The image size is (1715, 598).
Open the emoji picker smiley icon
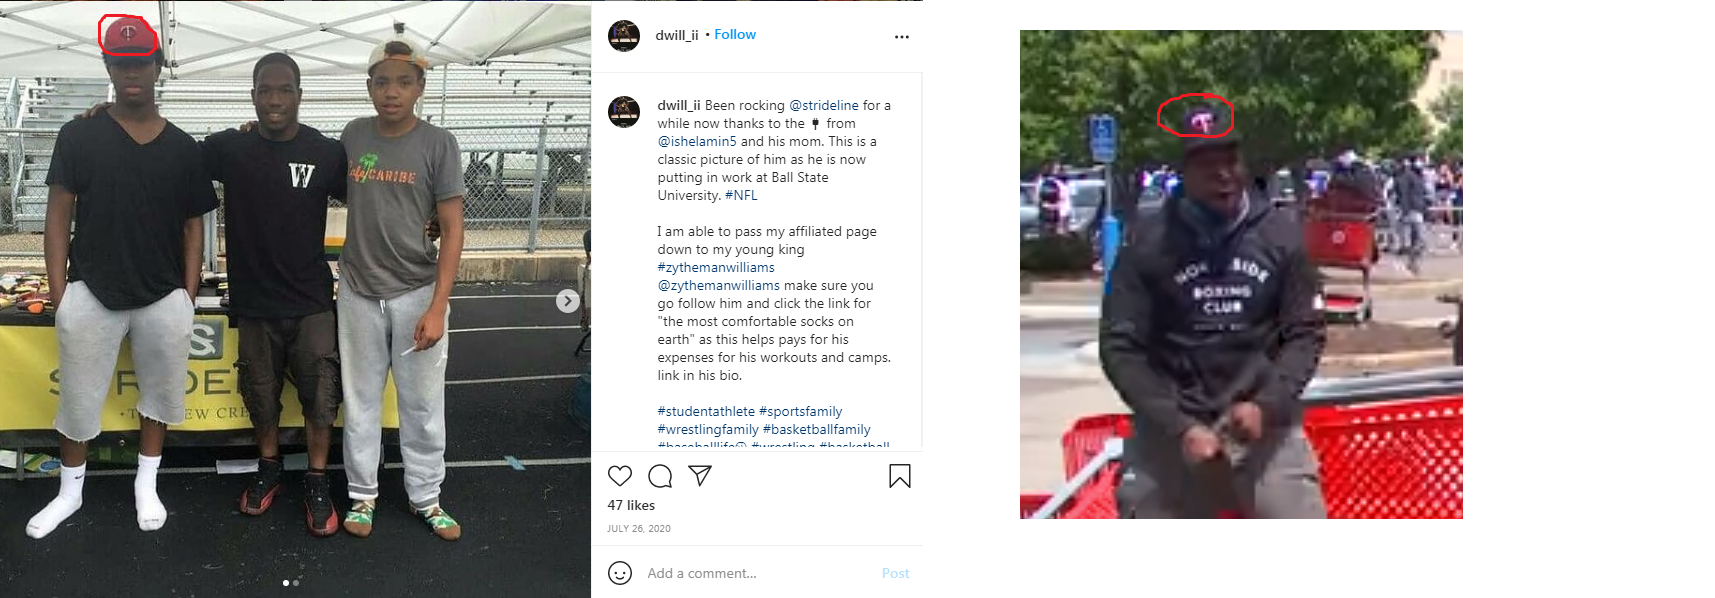620,573
